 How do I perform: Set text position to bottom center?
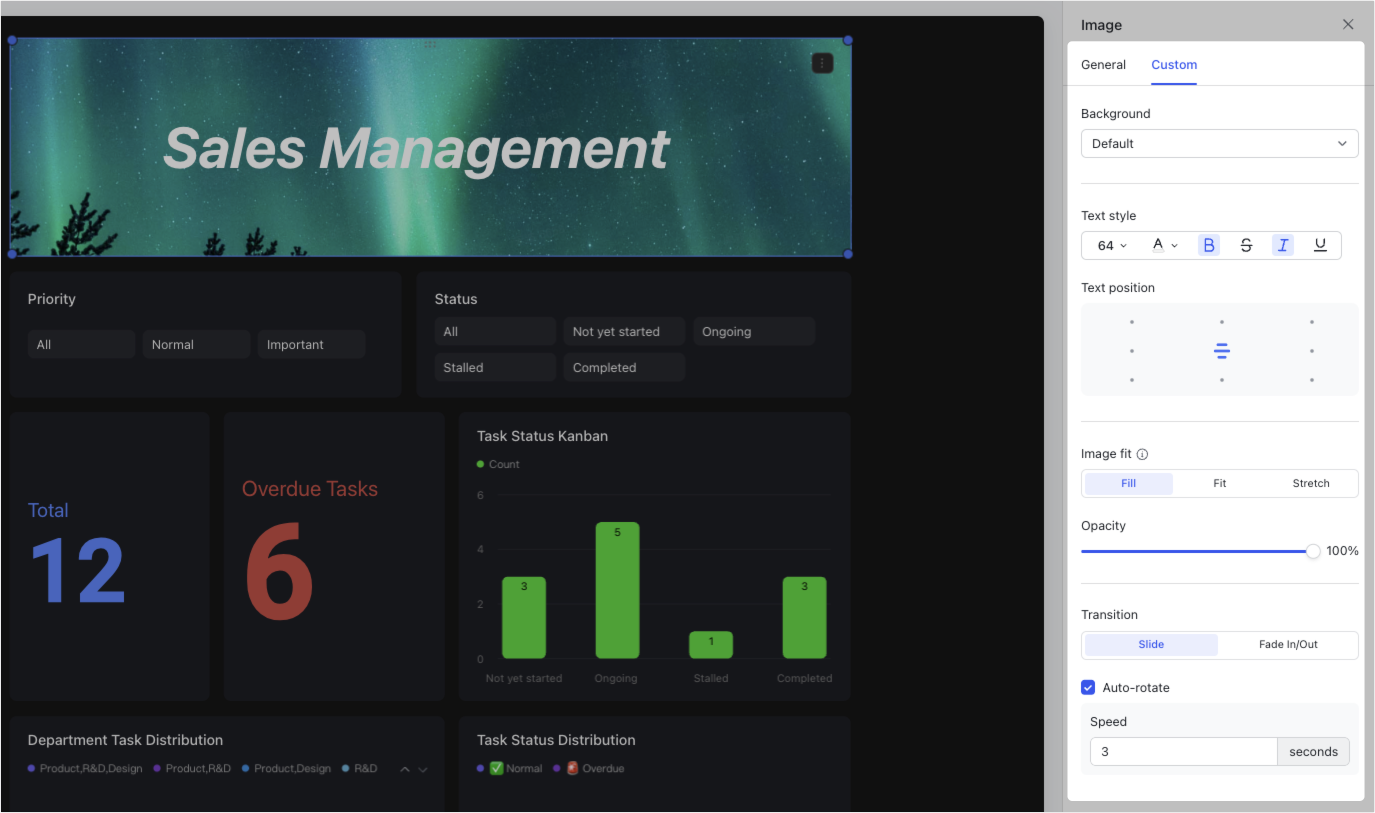[x=1221, y=380]
